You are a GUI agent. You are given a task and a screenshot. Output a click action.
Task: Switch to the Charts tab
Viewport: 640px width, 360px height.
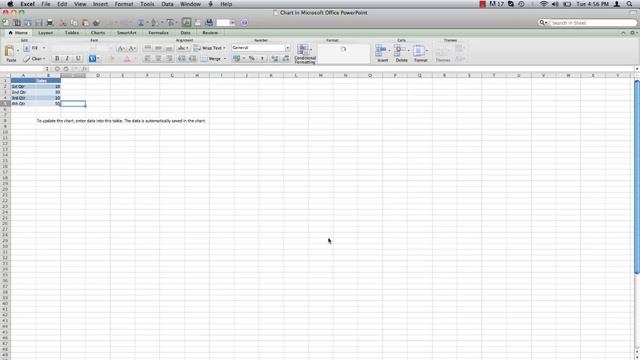pos(98,33)
